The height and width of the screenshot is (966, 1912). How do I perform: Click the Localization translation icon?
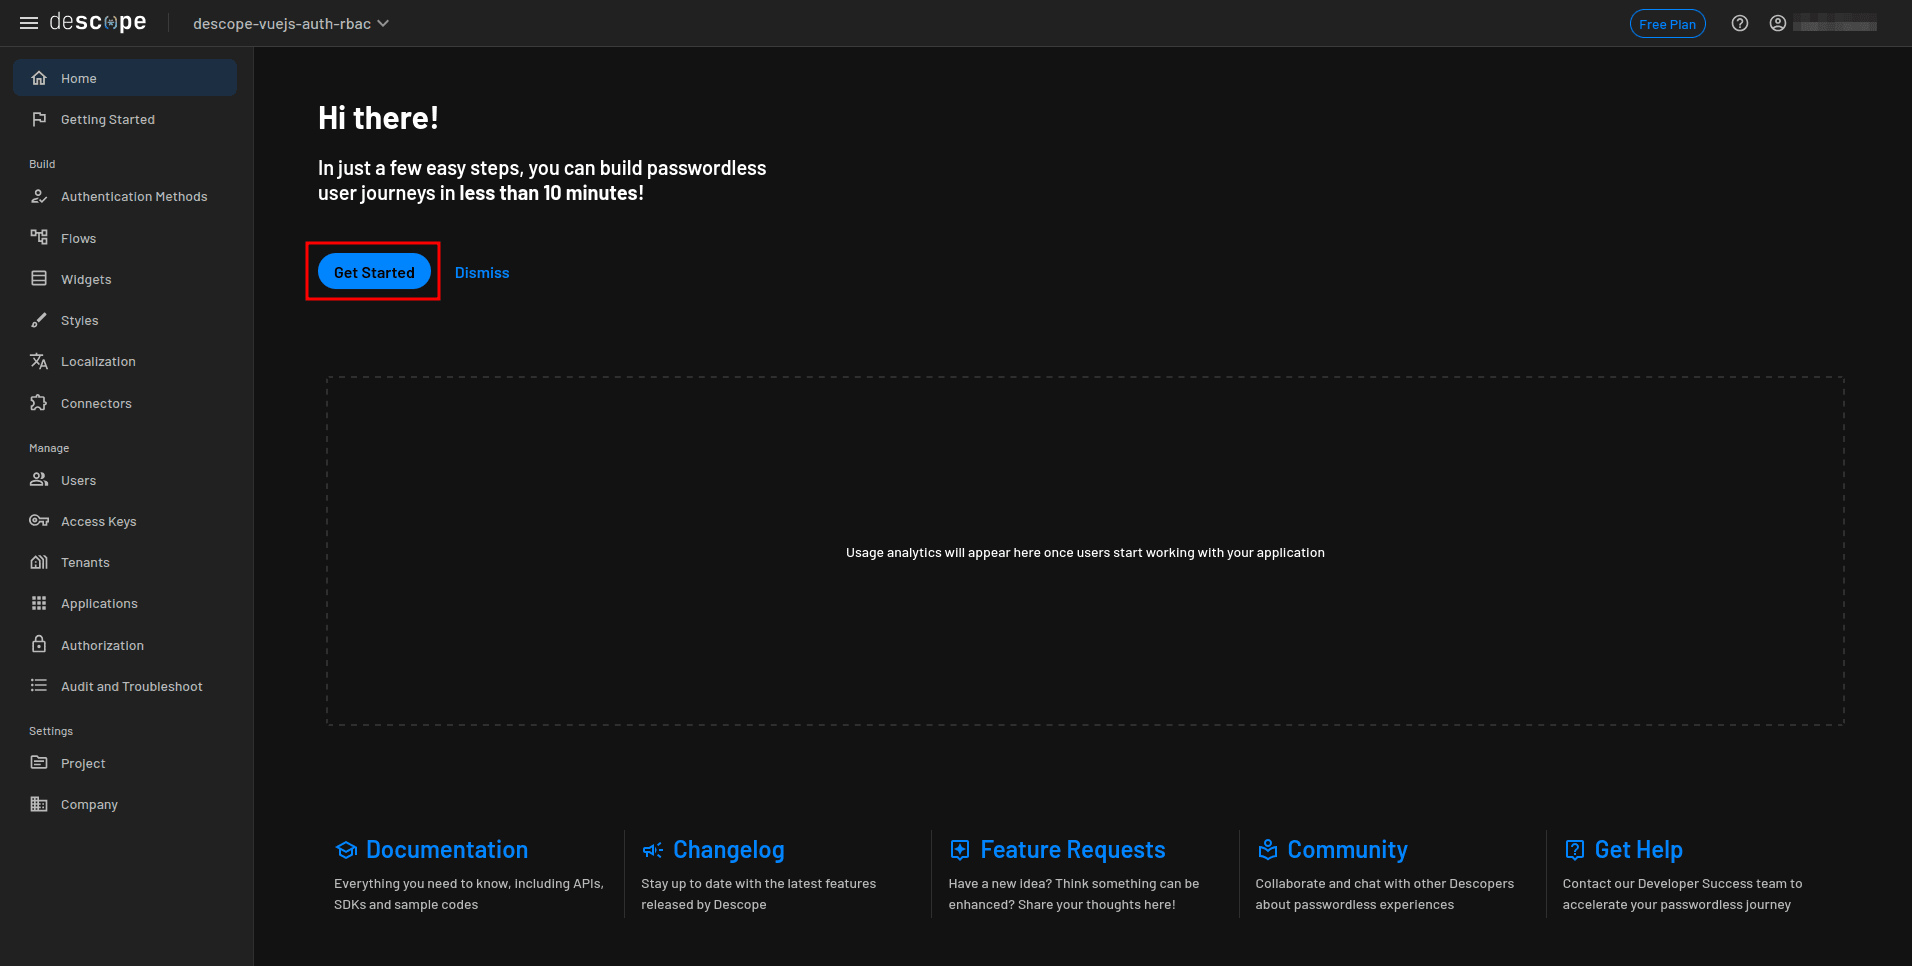tap(39, 361)
